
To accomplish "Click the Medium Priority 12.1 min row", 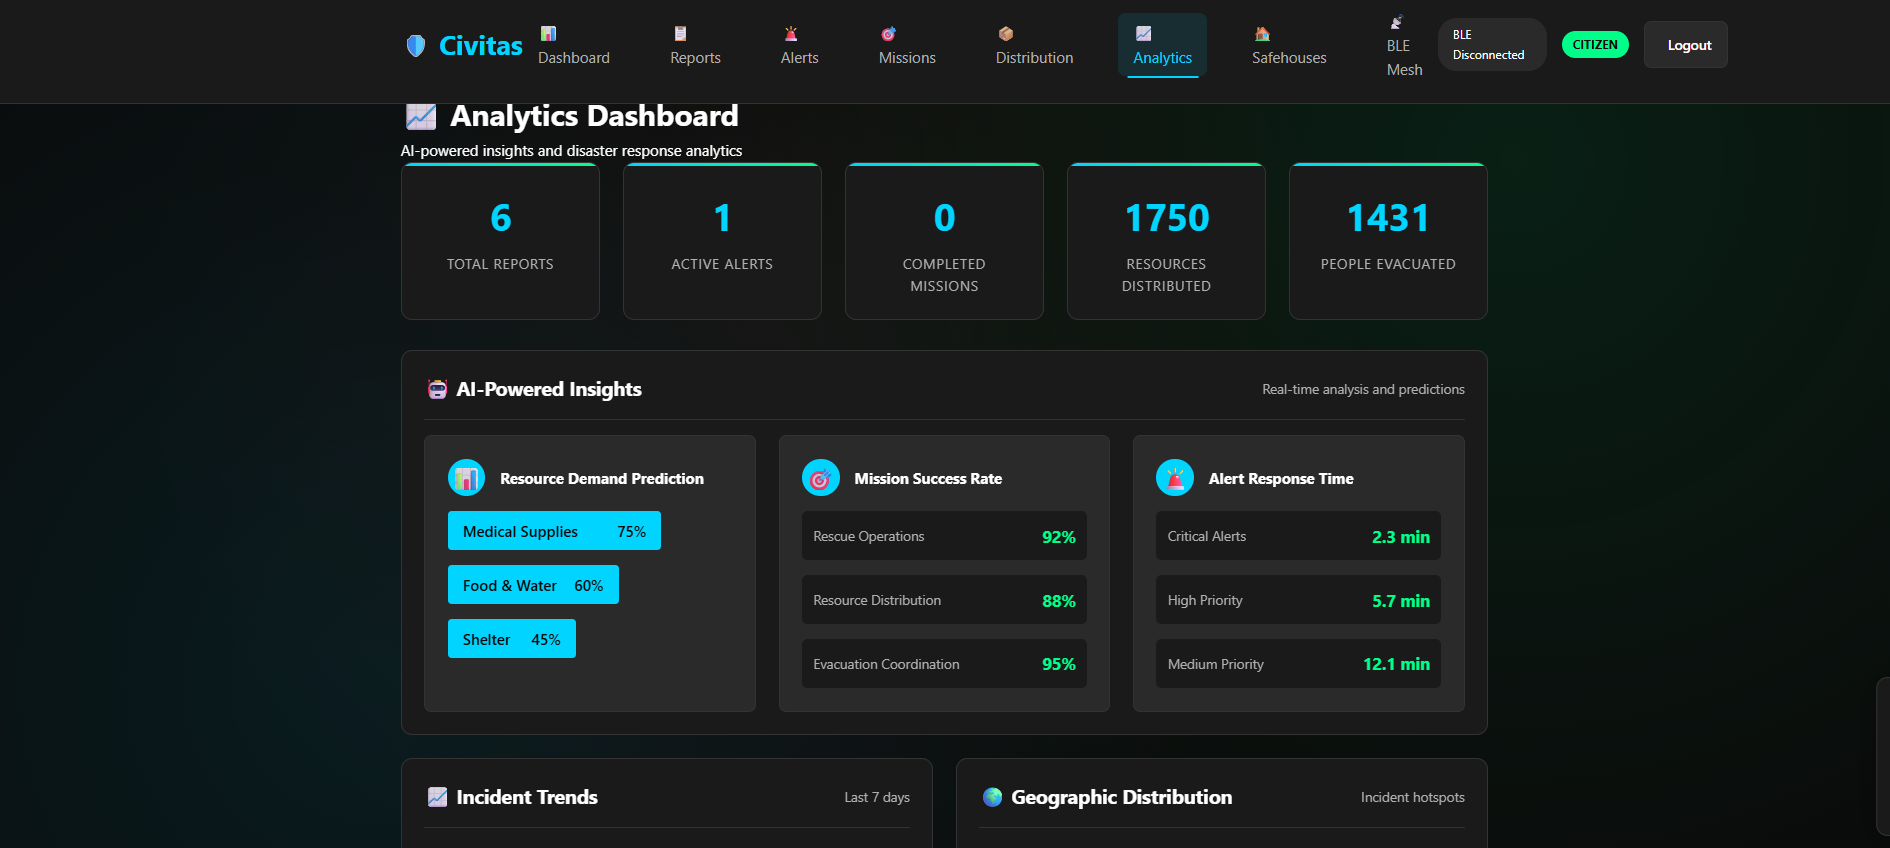I will point(1298,664).
